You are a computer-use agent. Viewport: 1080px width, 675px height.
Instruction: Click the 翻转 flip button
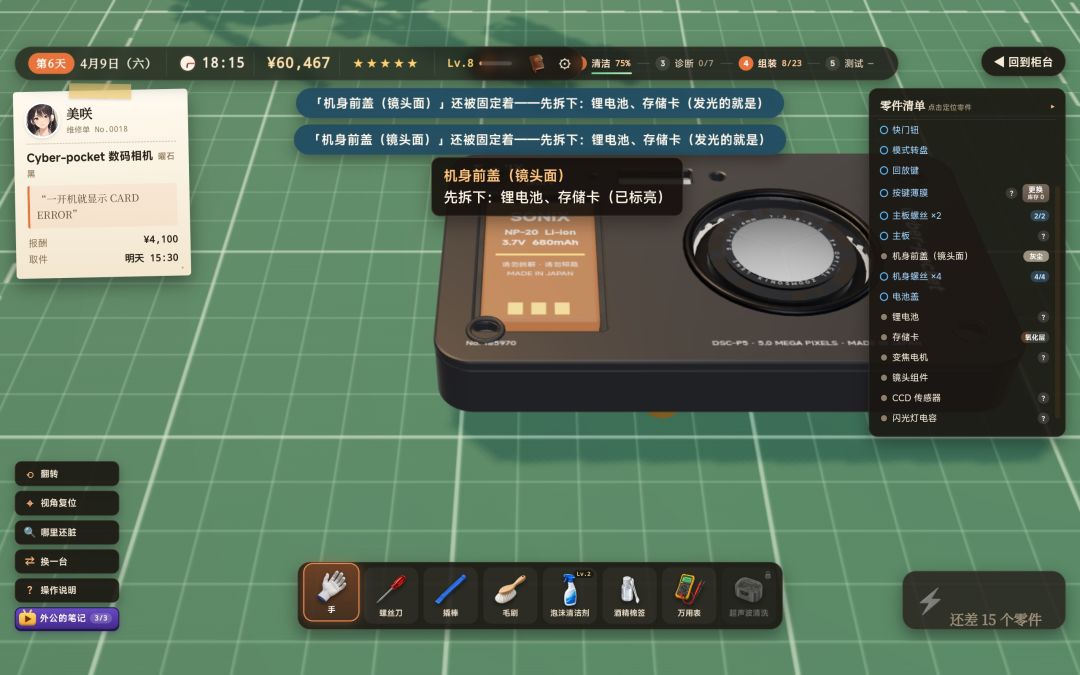tap(67, 474)
